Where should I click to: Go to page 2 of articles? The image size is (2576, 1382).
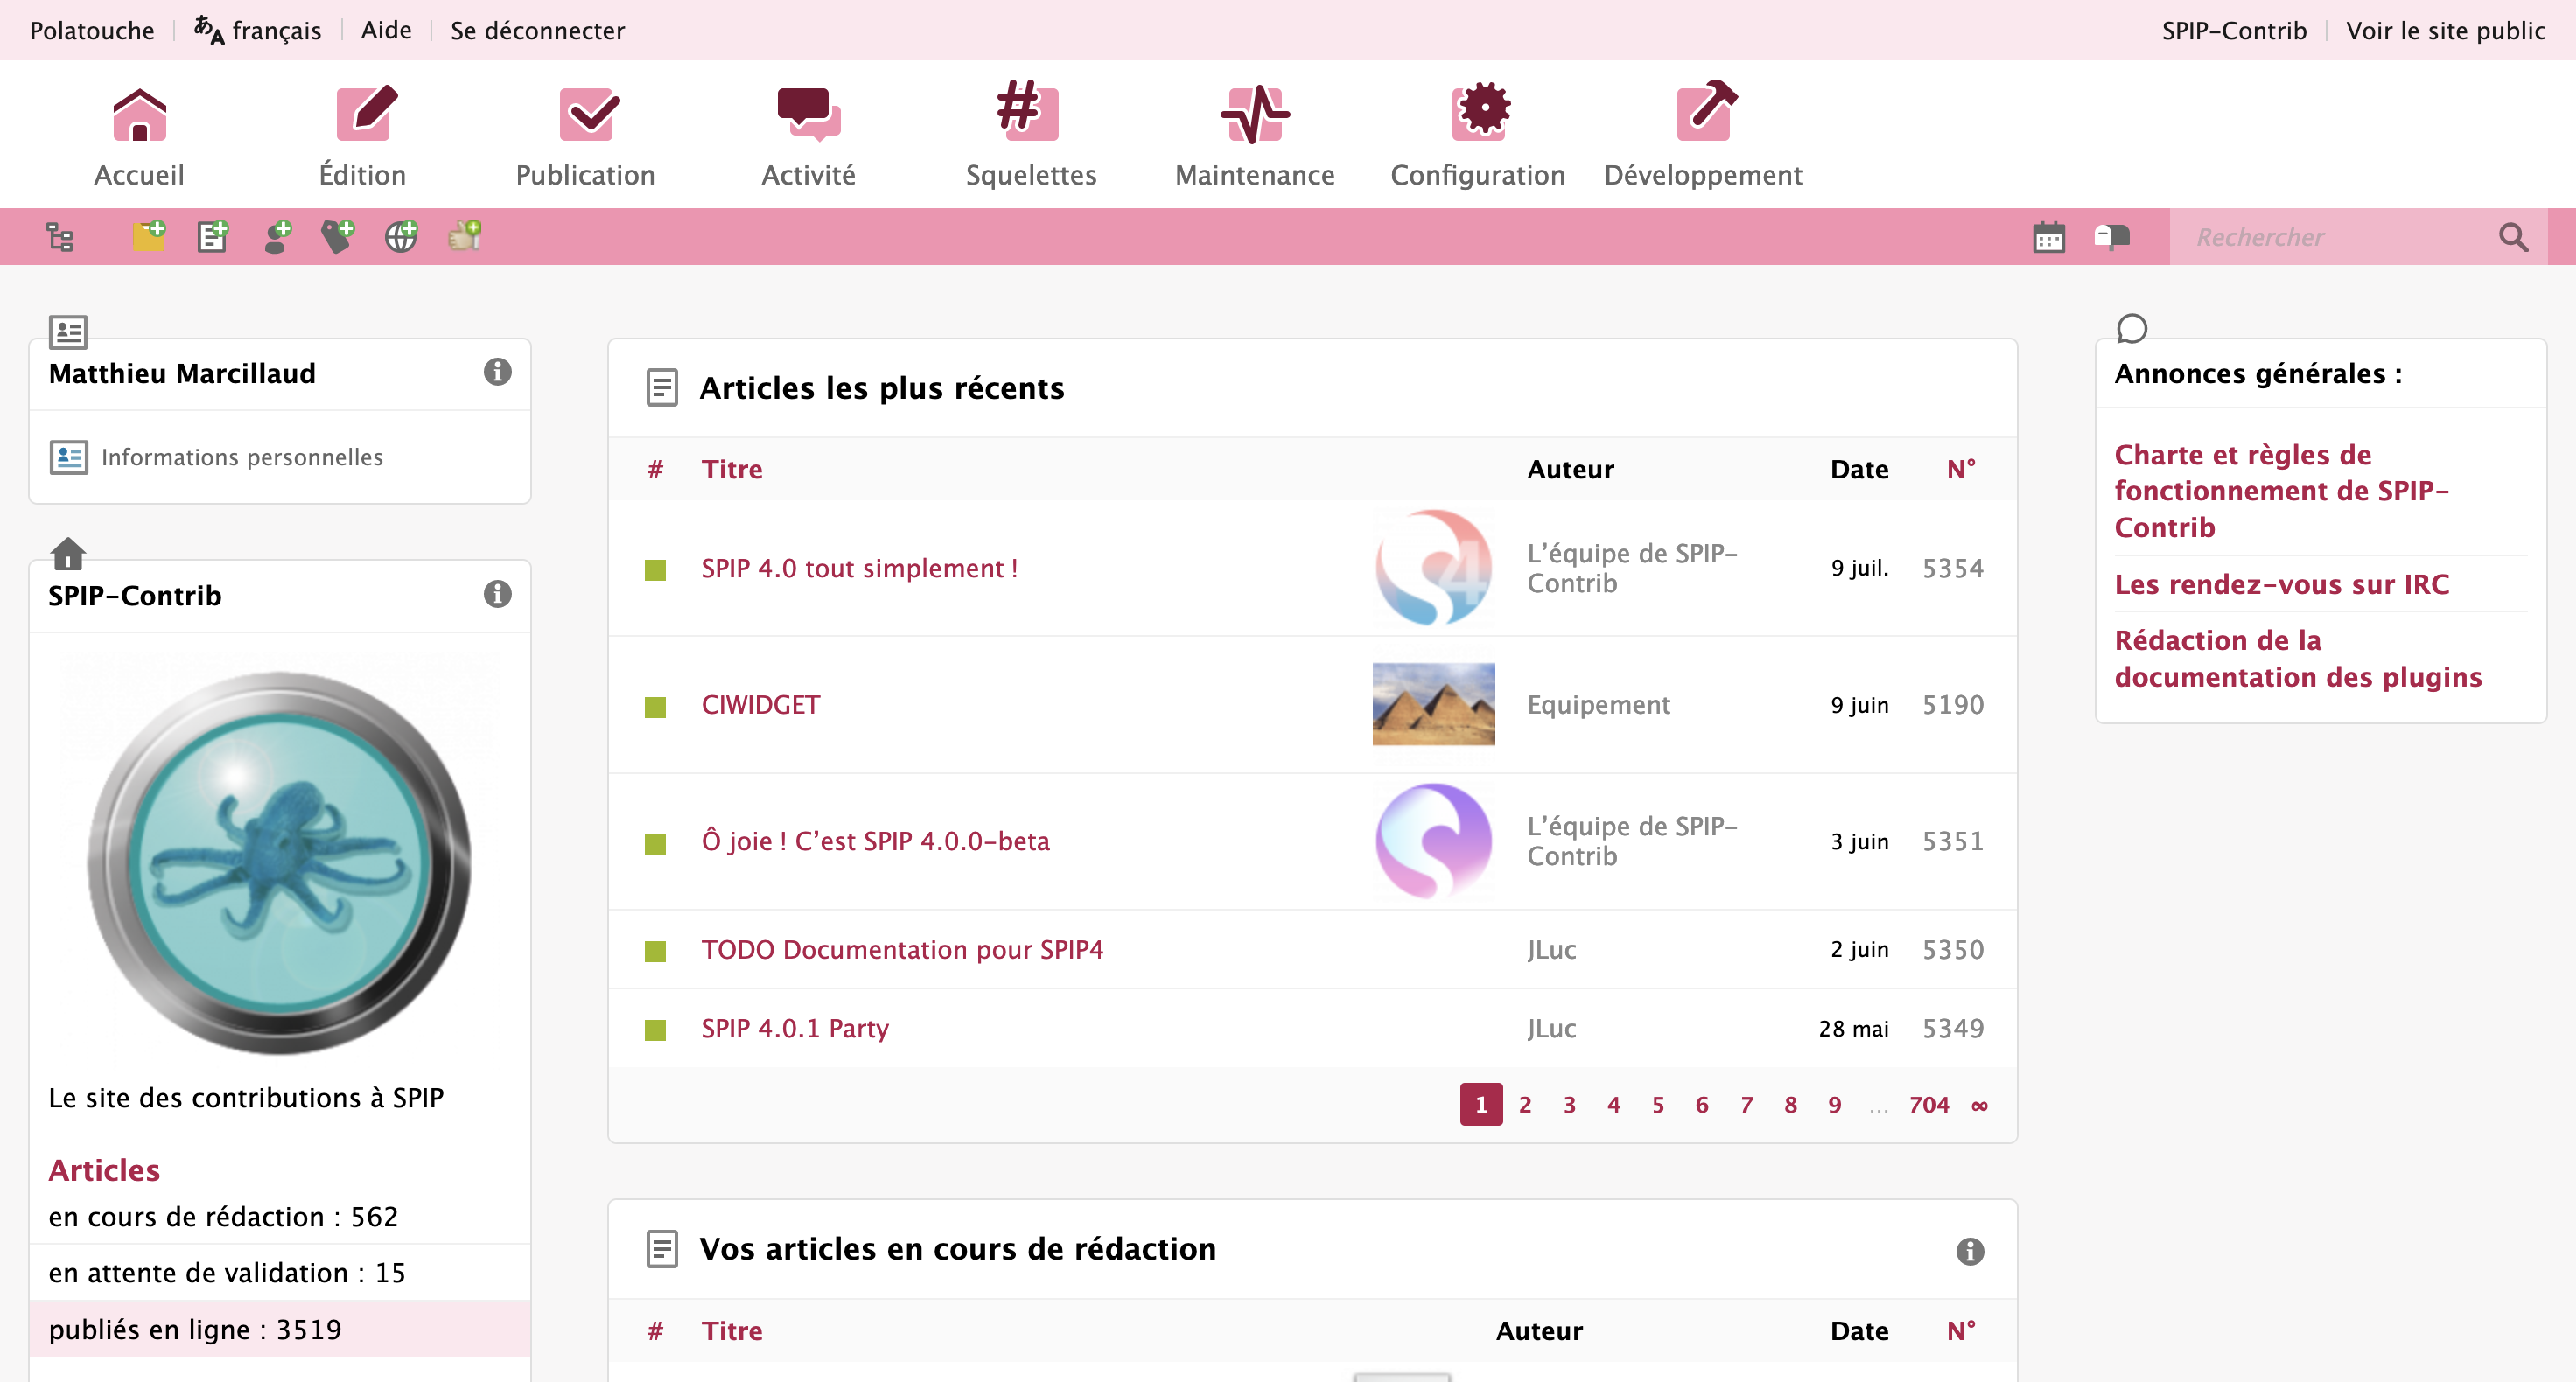pos(1524,1104)
